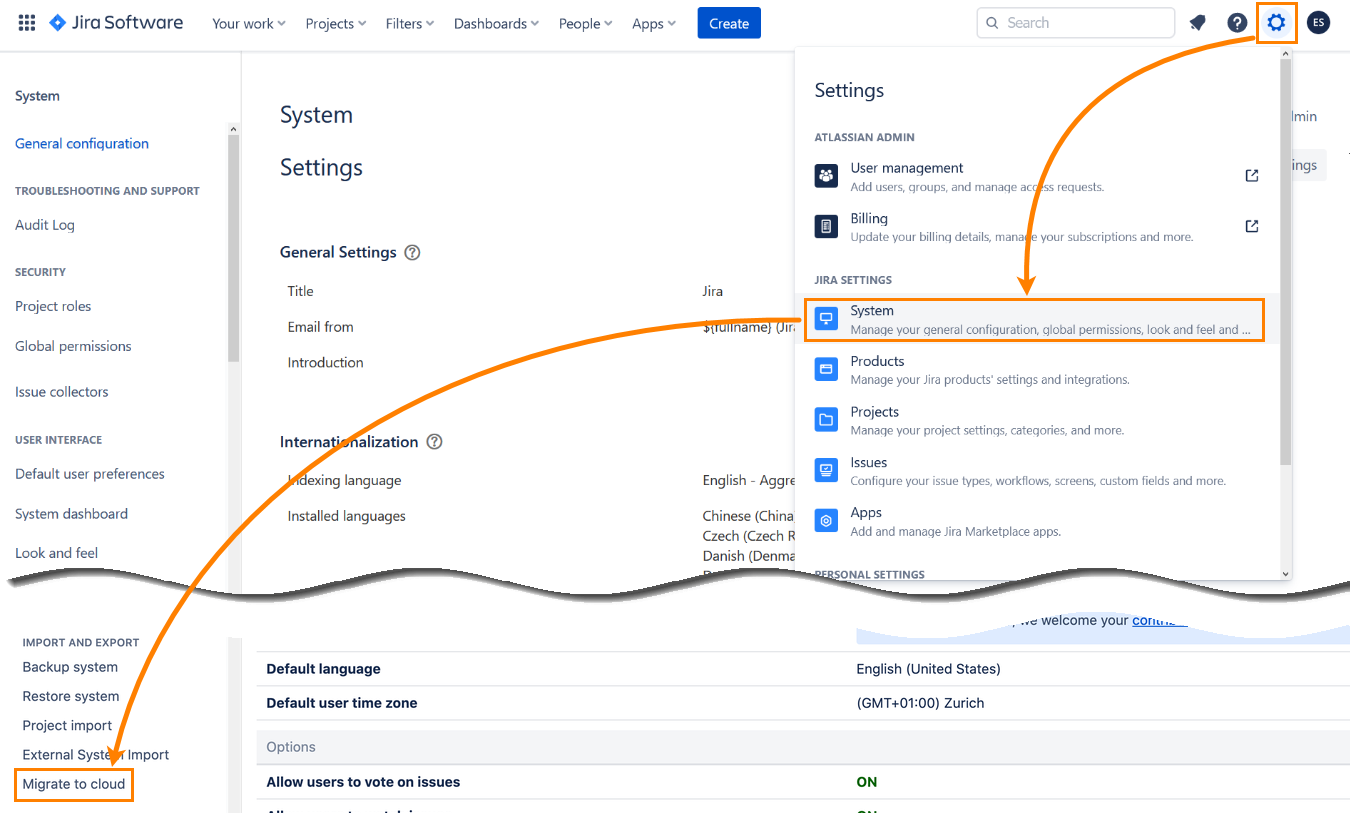Open the Apps menu
This screenshot has height=813, width=1350.
pyautogui.click(x=653, y=23)
